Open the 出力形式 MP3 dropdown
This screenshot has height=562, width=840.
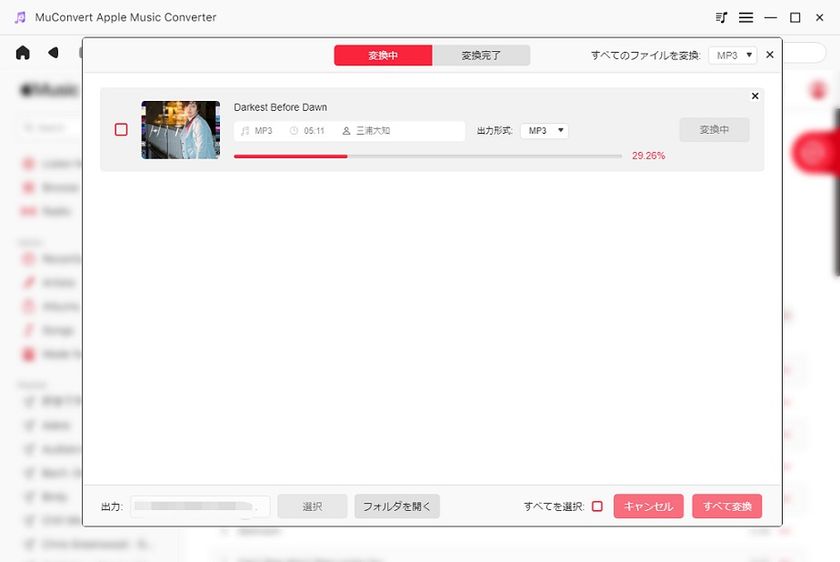click(544, 131)
